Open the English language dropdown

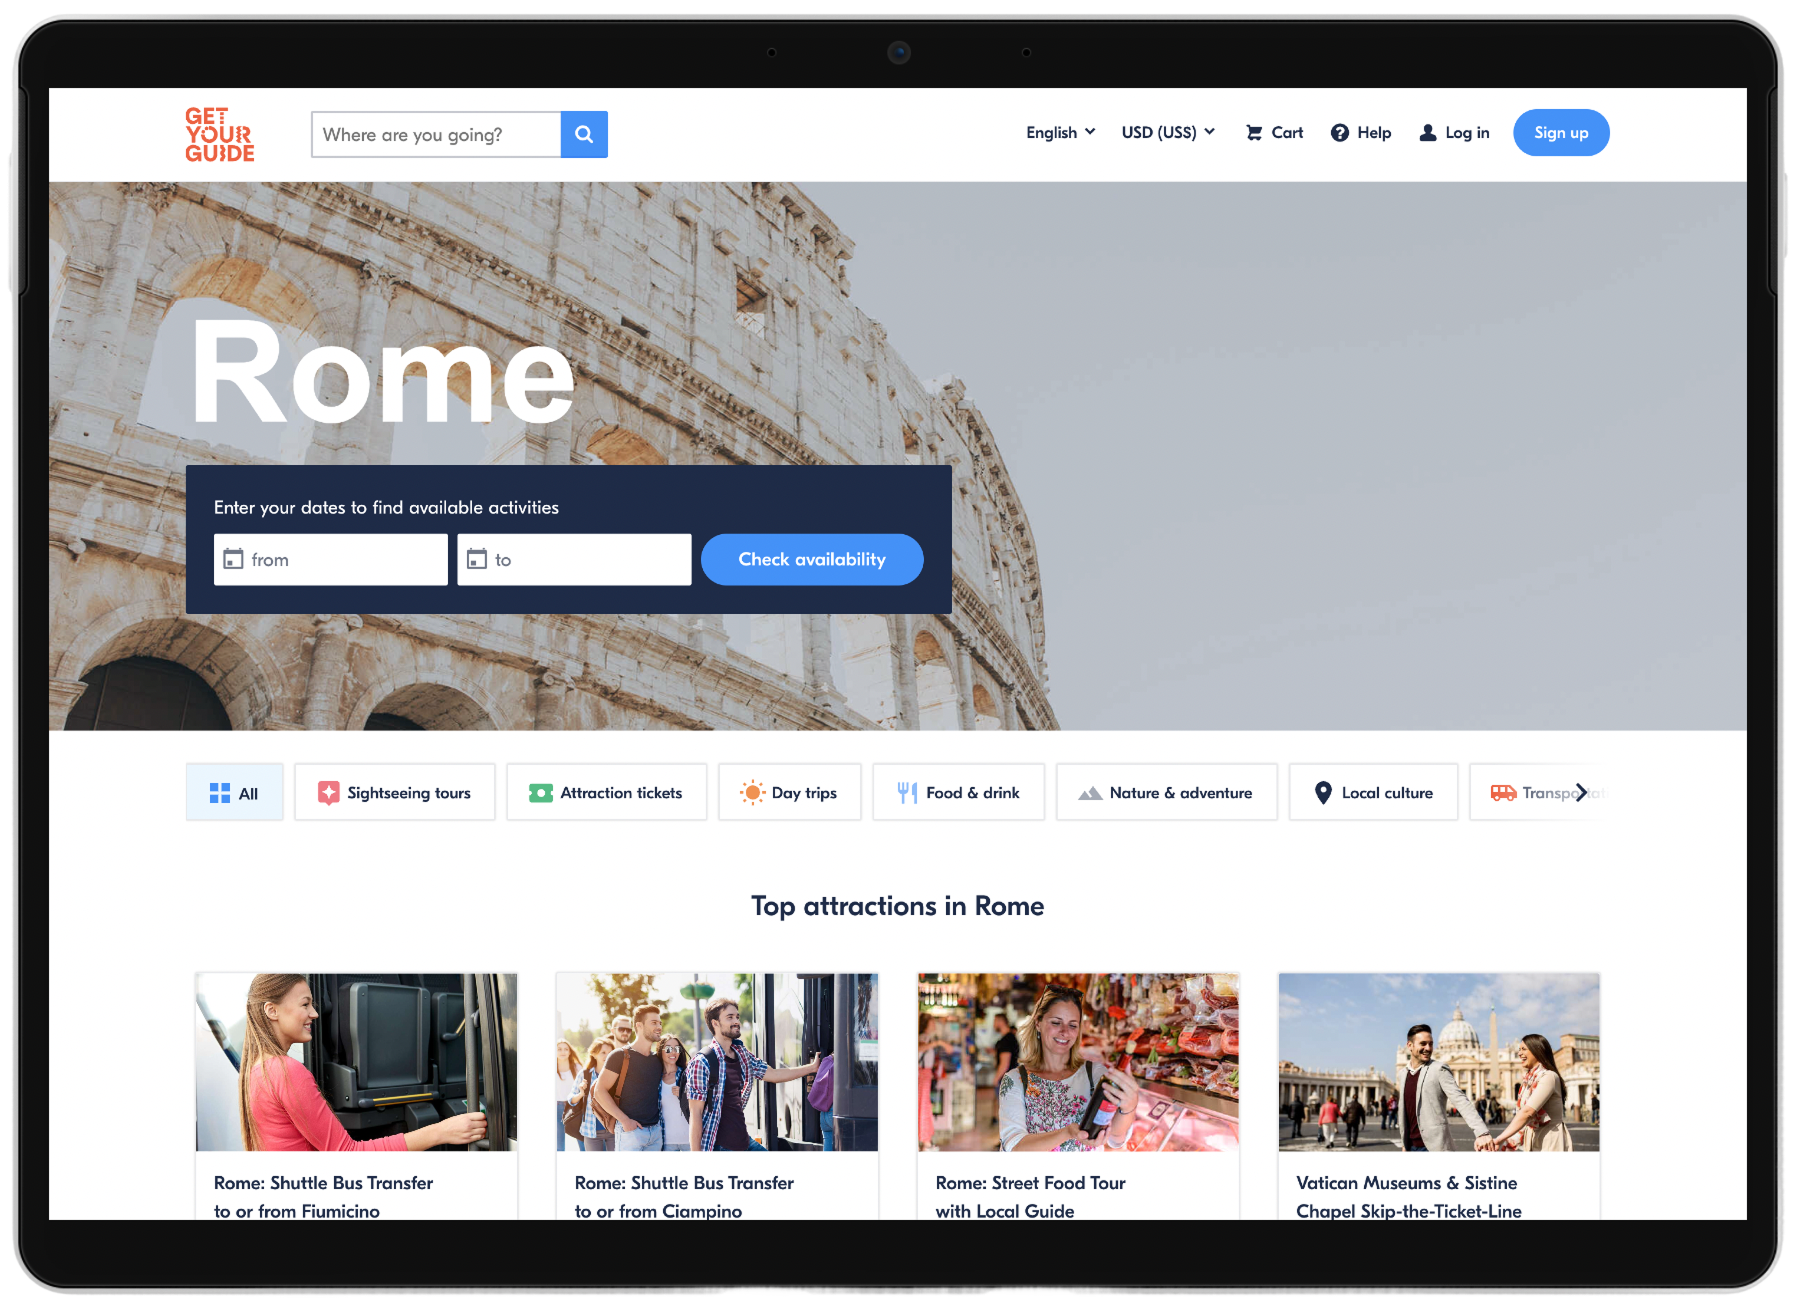tap(1060, 132)
